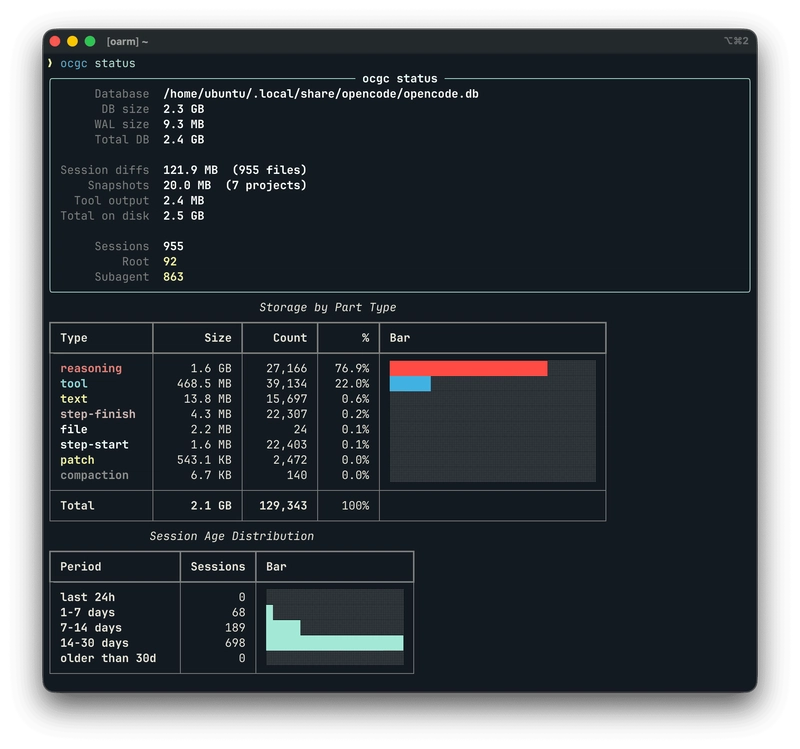Click the reasoning row in Storage table
Image resolution: width=800 pixels, height=749 pixels.
(92, 368)
